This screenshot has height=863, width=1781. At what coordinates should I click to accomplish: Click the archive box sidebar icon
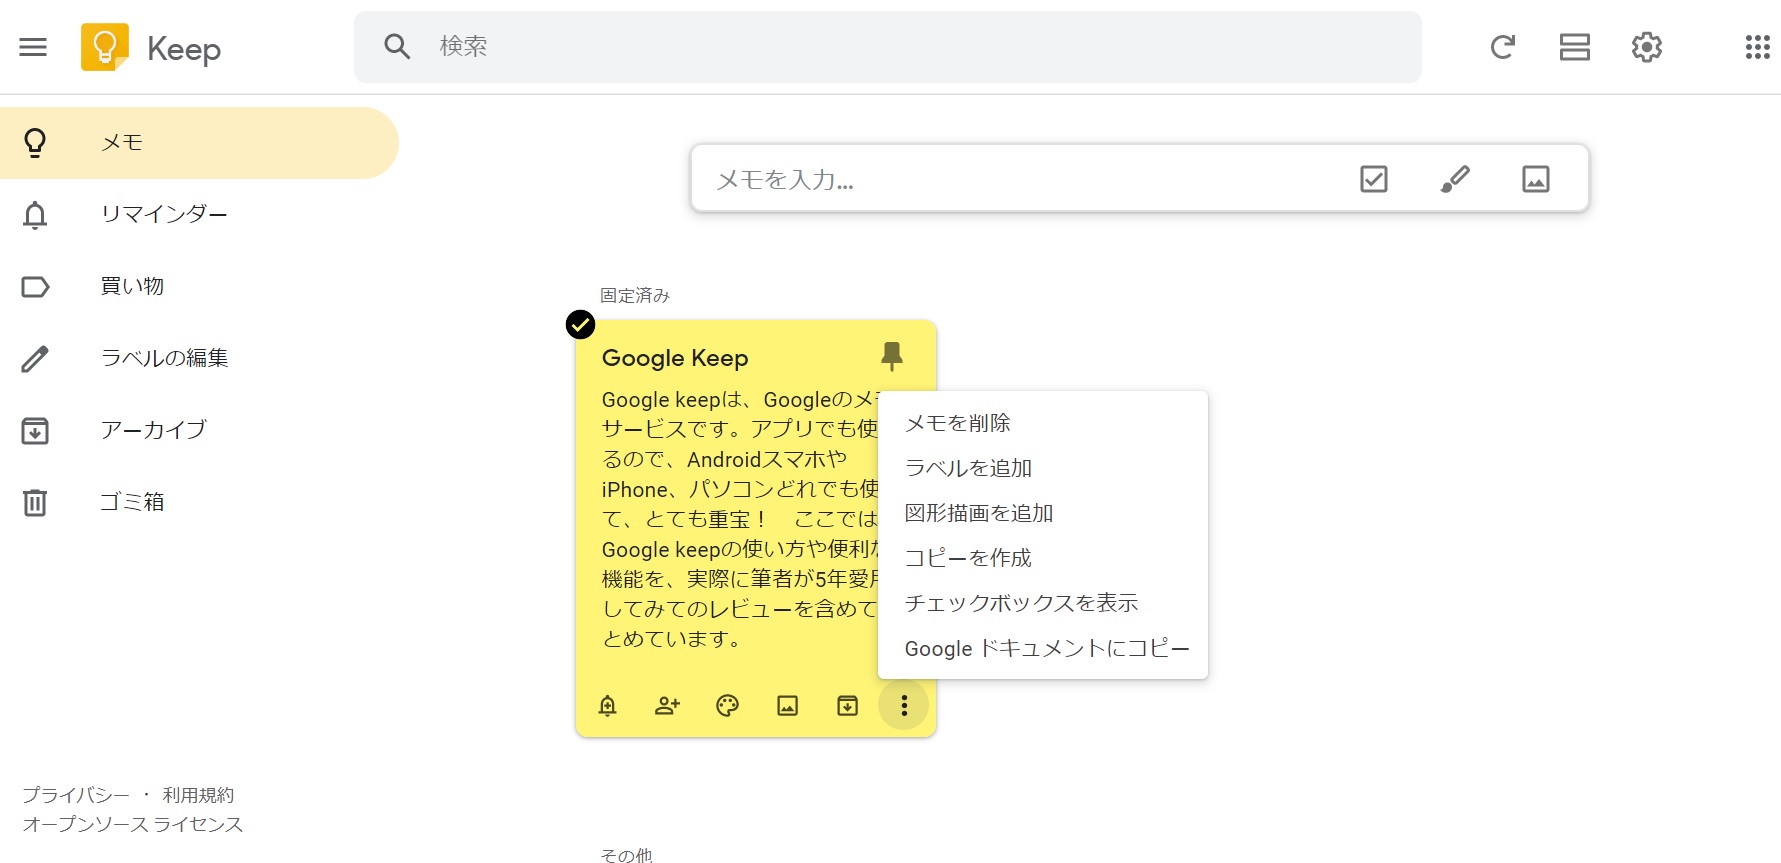pyautogui.click(x=35, y=431)
